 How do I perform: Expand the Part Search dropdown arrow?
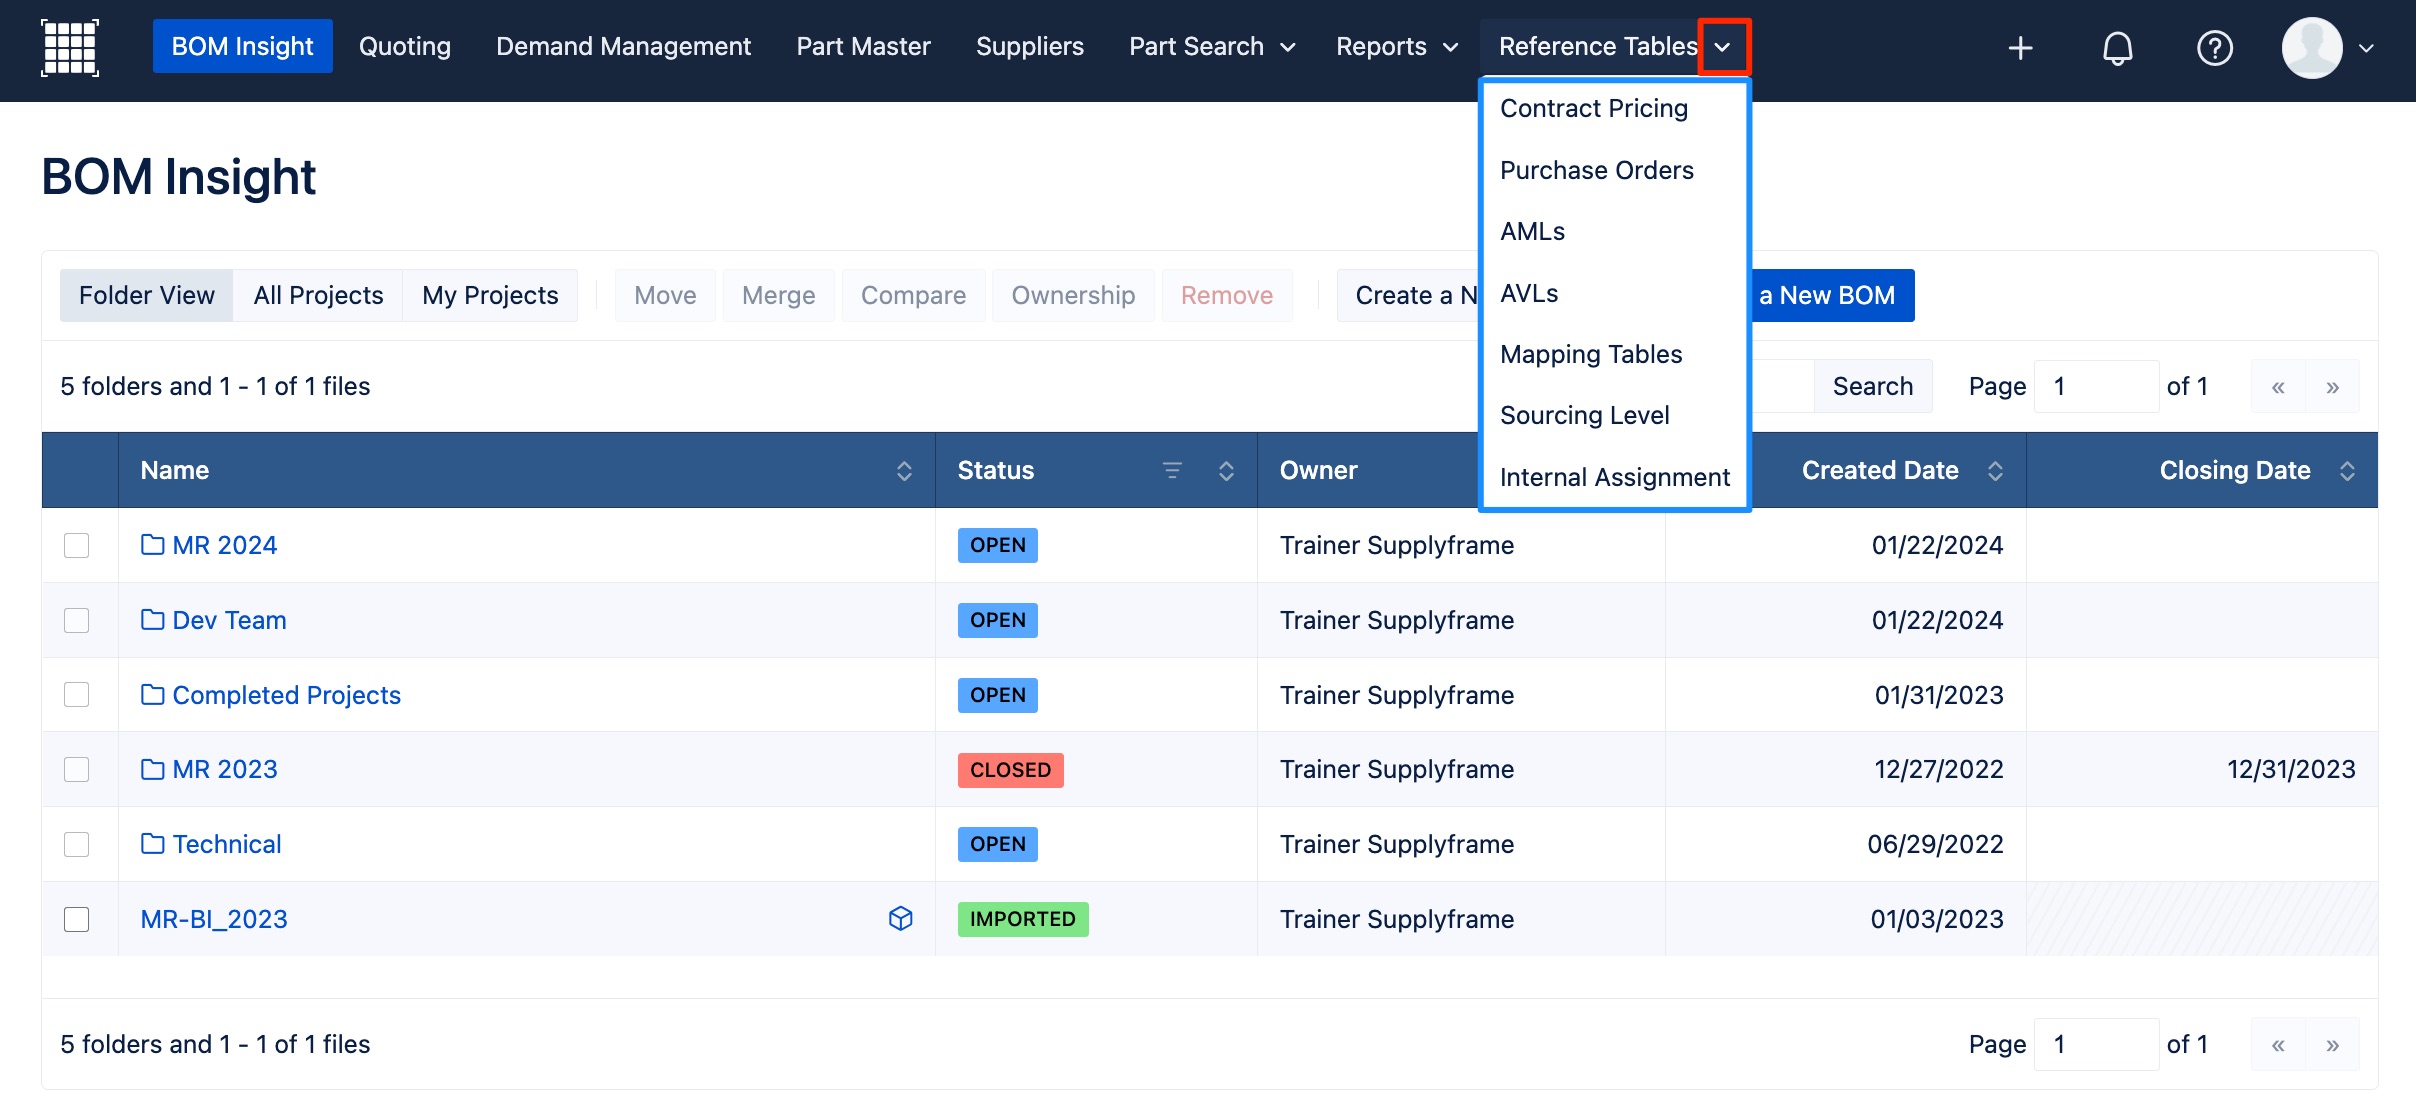click(x=1288, y=47)
